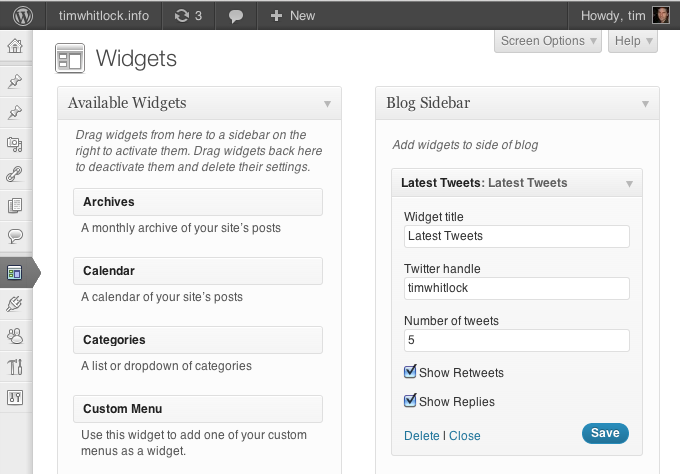Open the Tools menu icon
Screen dimensions: 680x474
[x=15, y=367]
